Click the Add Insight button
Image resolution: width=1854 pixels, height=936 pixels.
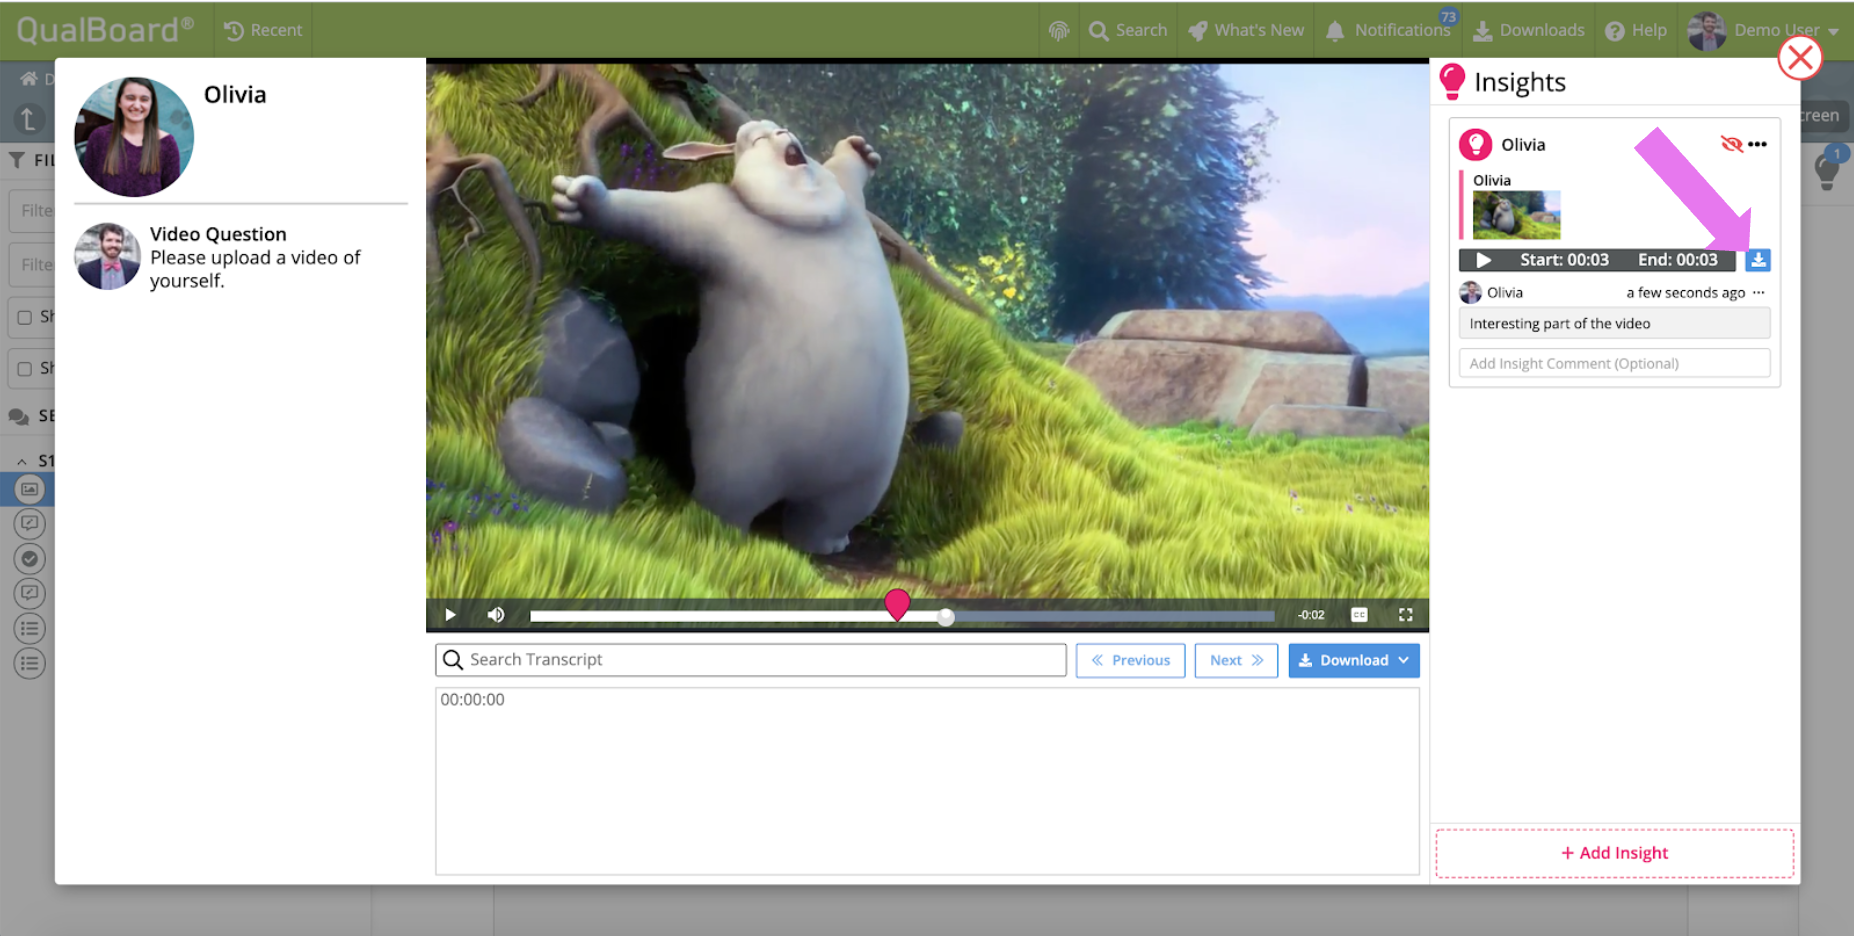[x=1614, y=853]
